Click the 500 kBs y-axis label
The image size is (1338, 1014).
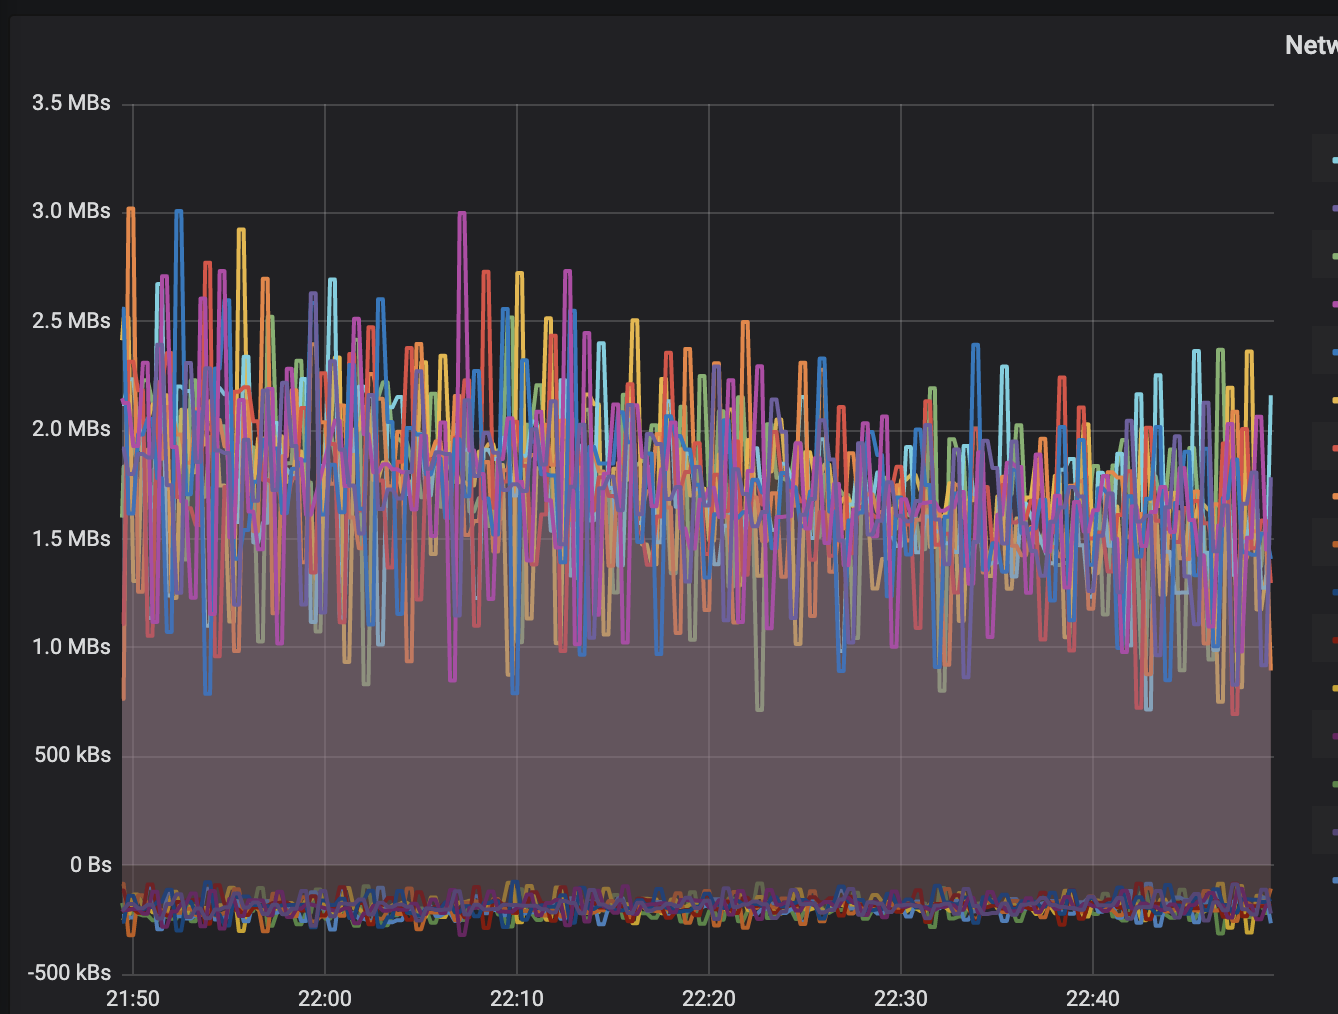(73, 755)
